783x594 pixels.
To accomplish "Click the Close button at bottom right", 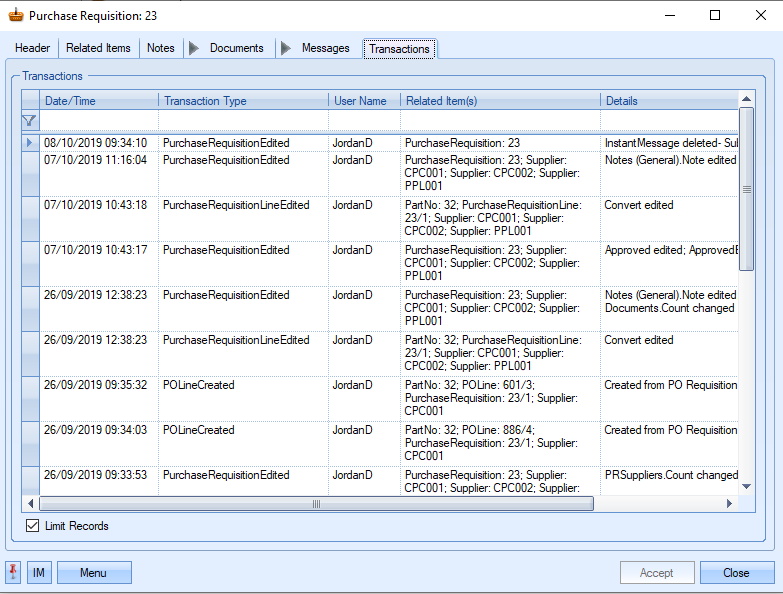I will click(x=736, y=573).
